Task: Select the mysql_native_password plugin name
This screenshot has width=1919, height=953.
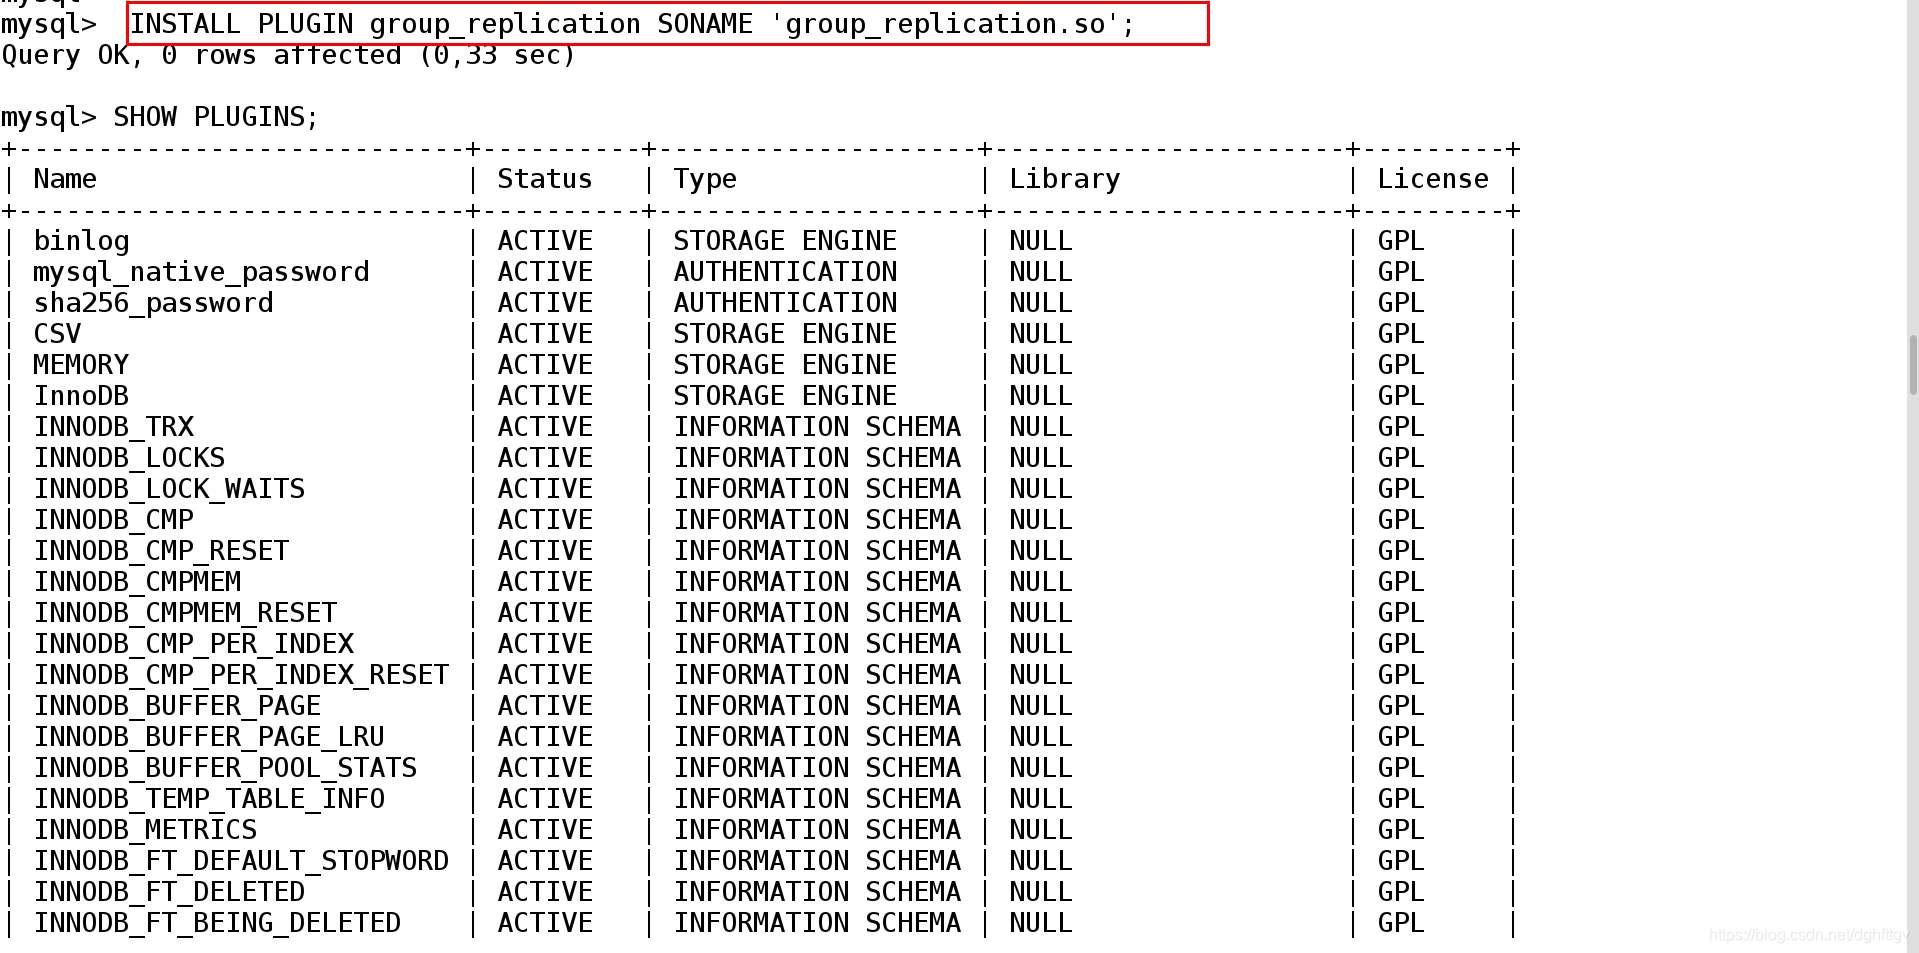Action: 201,272
